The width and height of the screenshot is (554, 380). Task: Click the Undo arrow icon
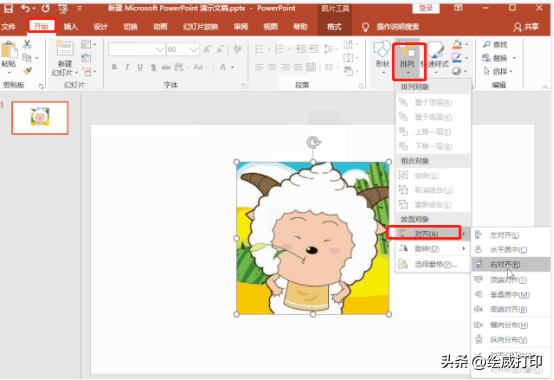(25, 8)
